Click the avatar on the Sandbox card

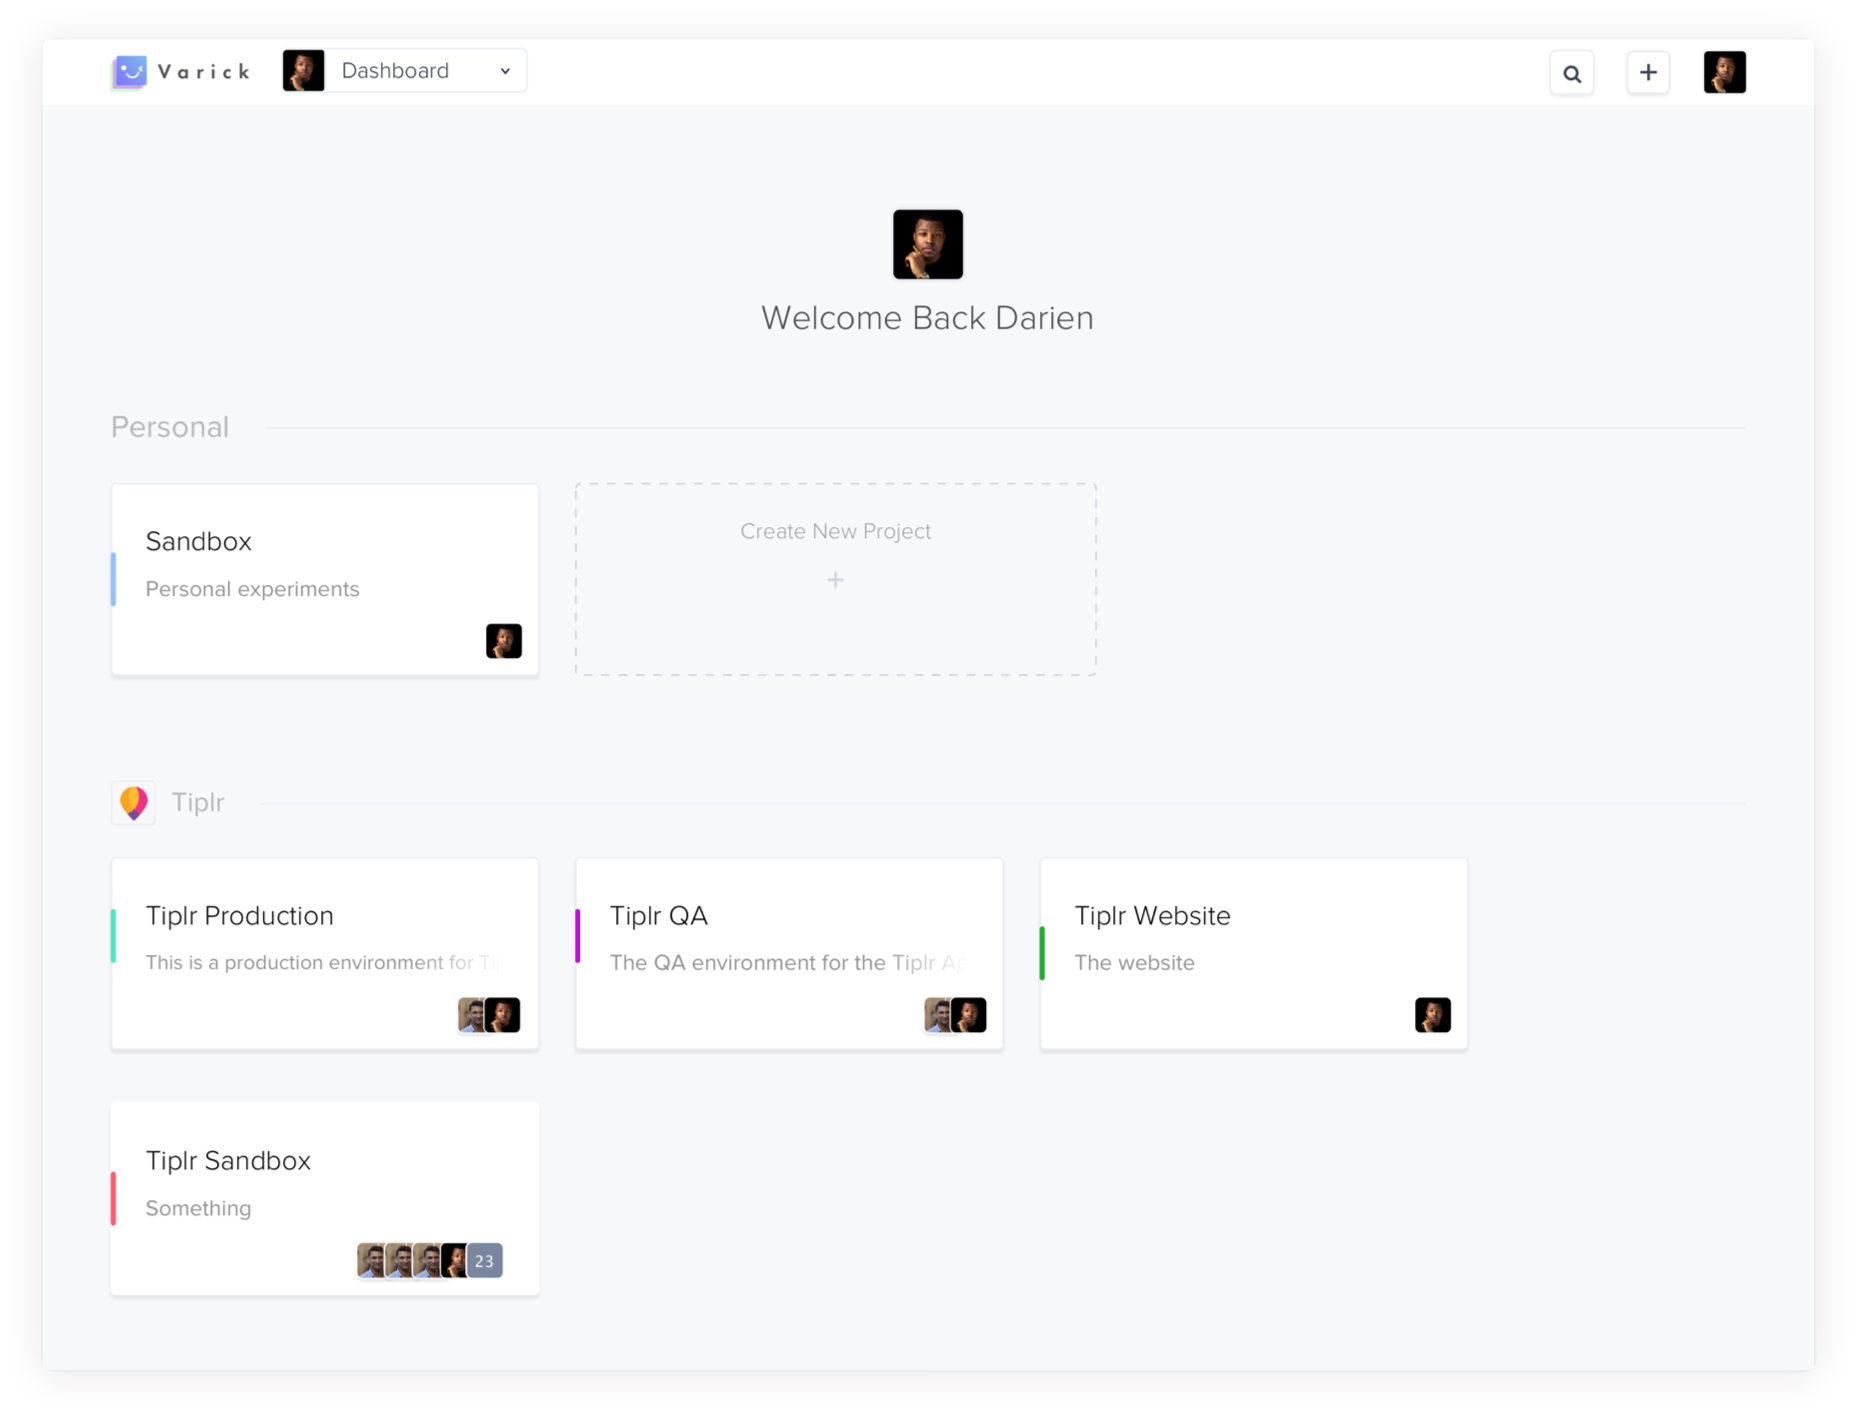(x=504, y=641)
